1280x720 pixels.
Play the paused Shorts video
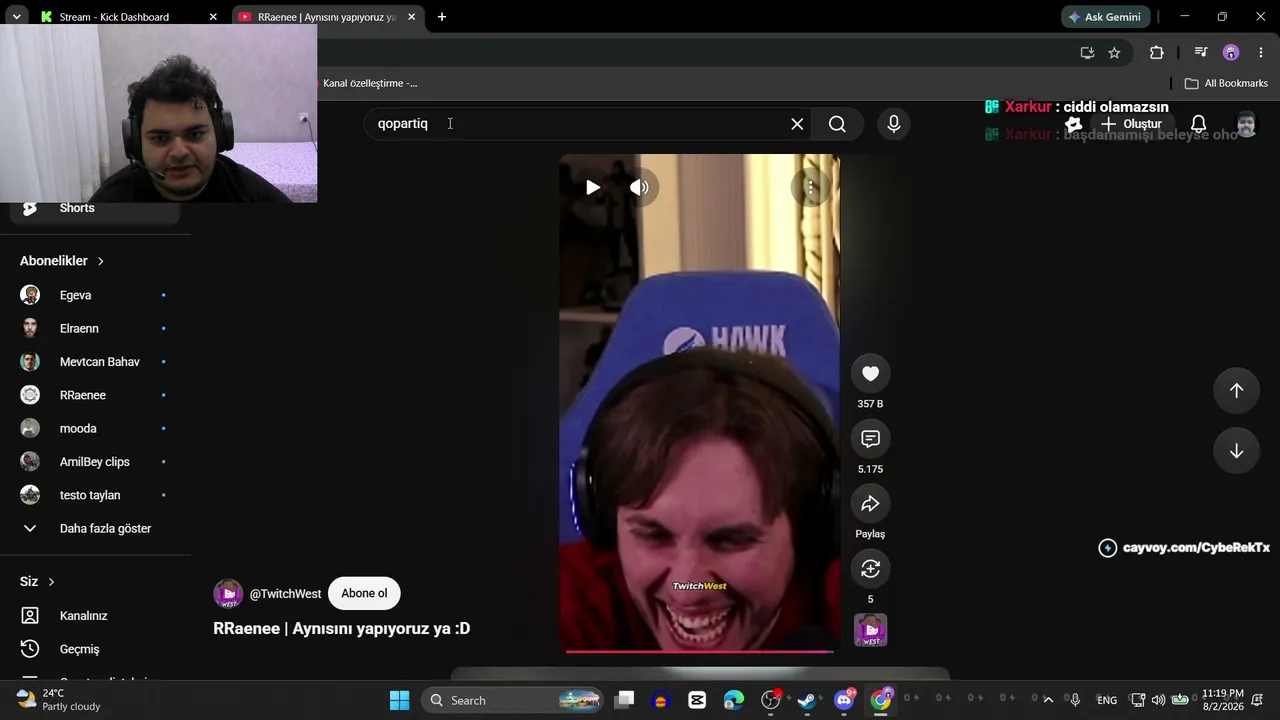click(593, 187)
